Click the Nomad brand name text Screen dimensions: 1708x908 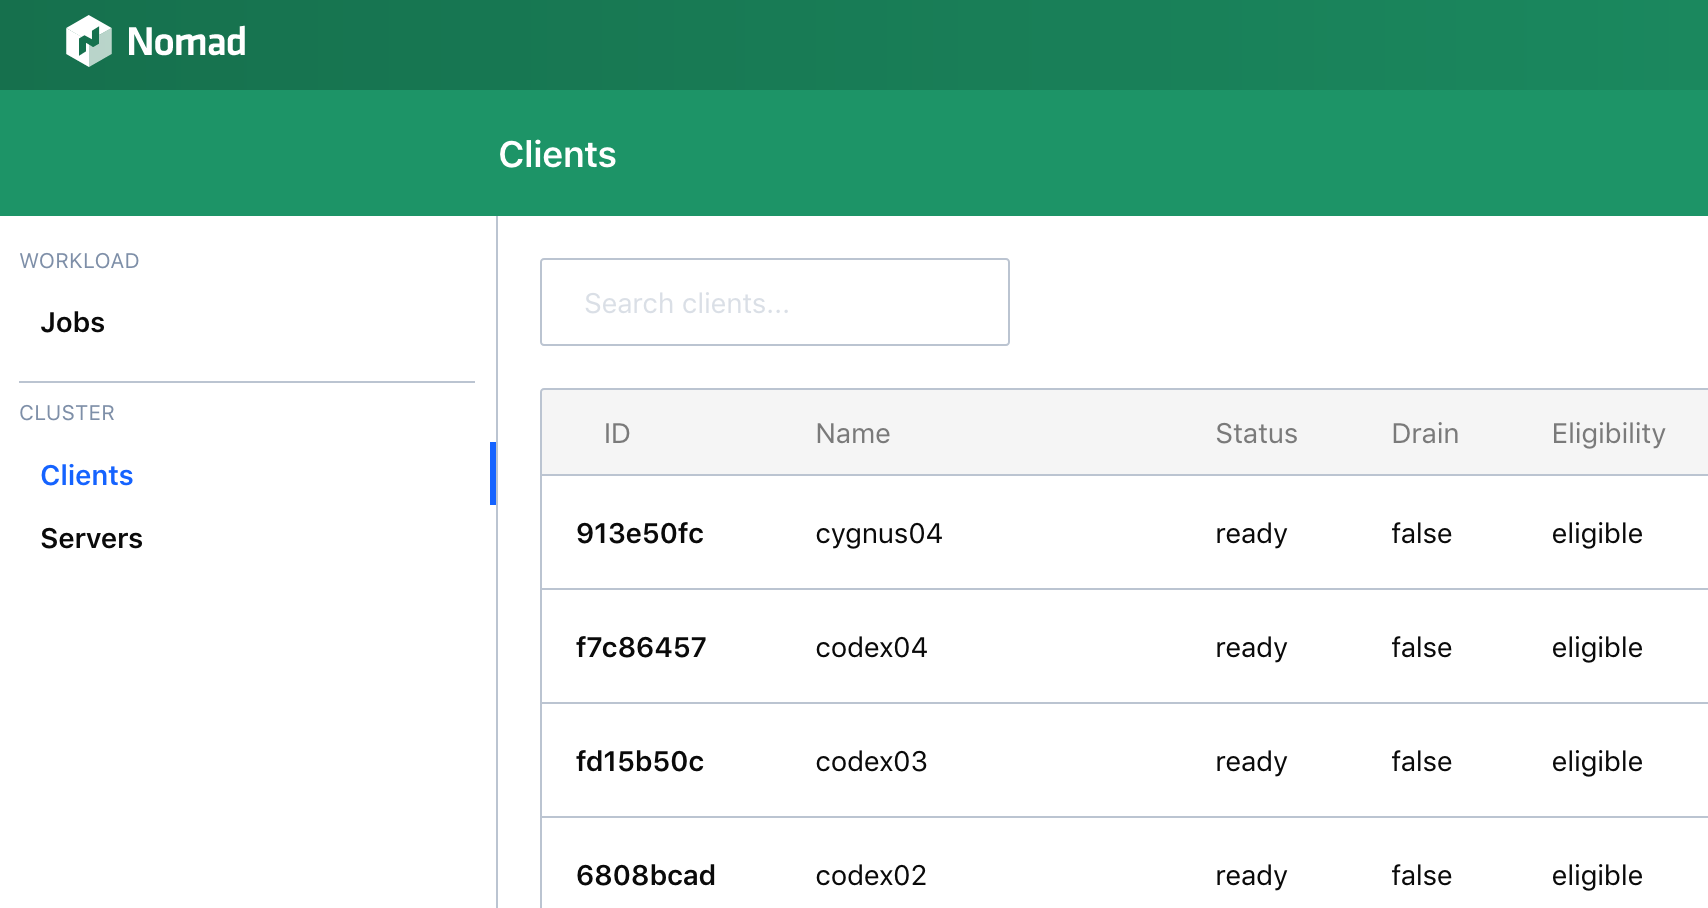pos(186,42)
